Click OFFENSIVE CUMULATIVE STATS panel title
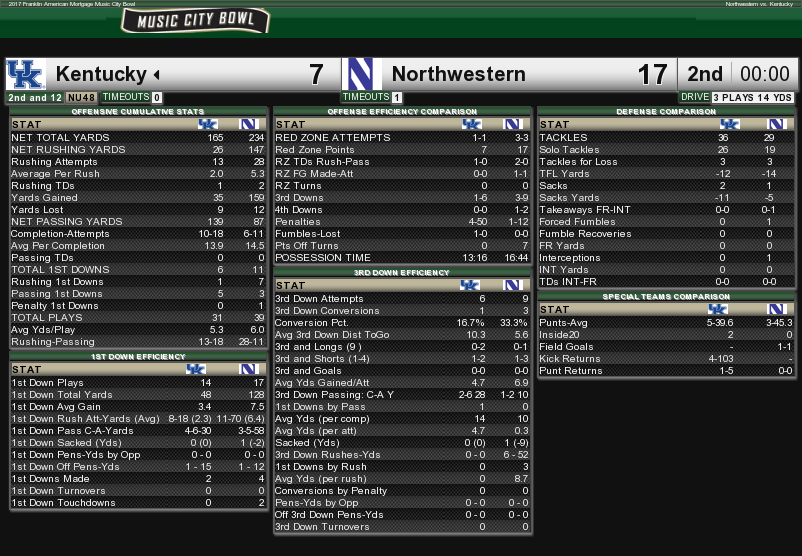Image resolution: width=802 pixels, height=556 pixels. [x=138, y=112]
